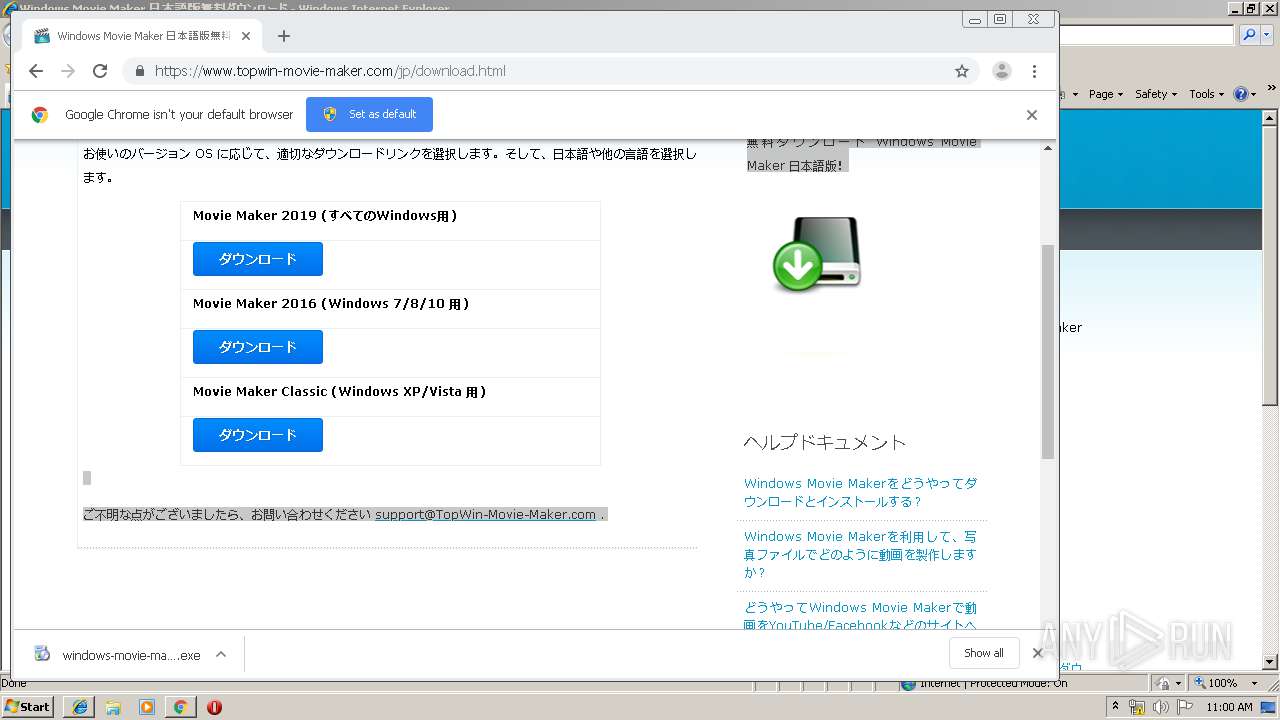Image resolution: width=1280 pixels, height=720 pixels.
Task: Open help link about YouTube/Facebook upload
Action: tap(860, 616)
